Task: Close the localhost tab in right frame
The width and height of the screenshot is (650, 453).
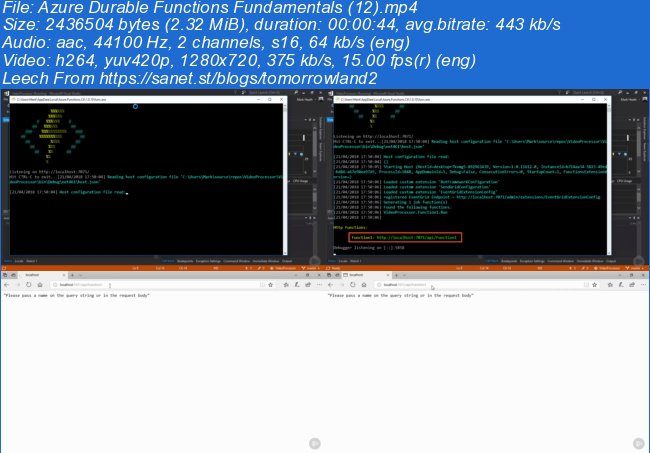Action: tap(388, 275)
